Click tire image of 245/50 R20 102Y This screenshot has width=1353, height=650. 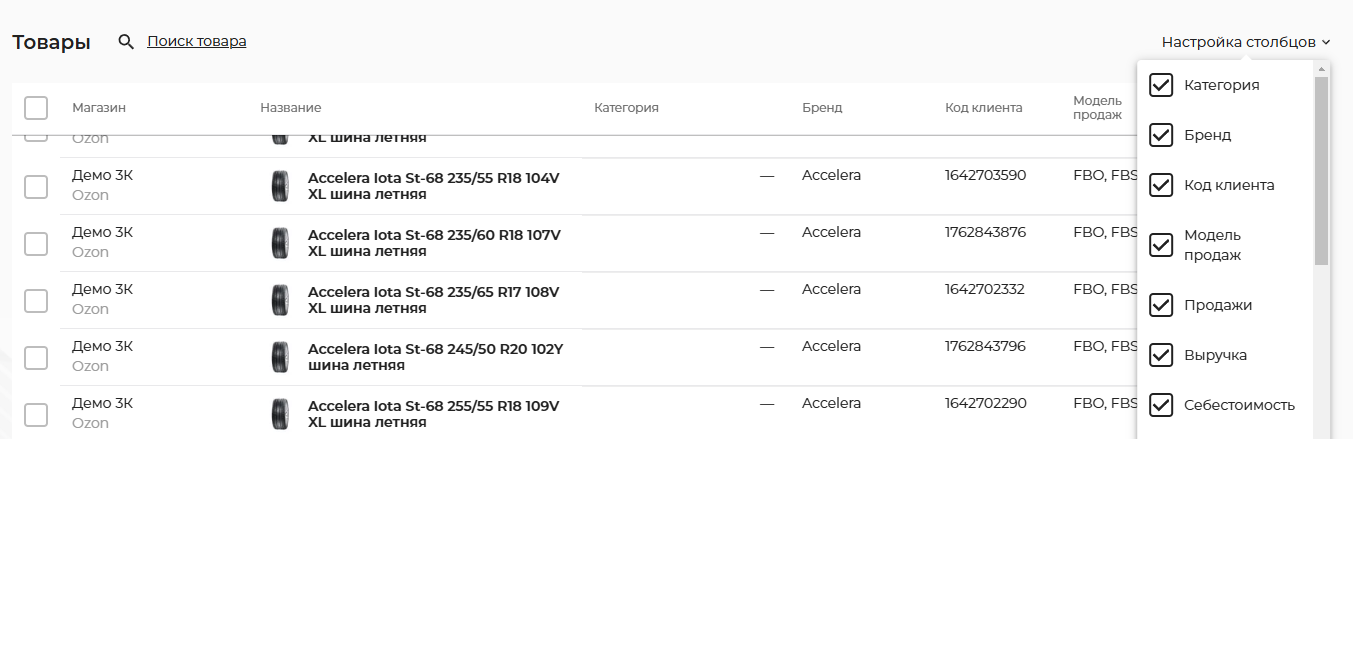click(280, 357)
